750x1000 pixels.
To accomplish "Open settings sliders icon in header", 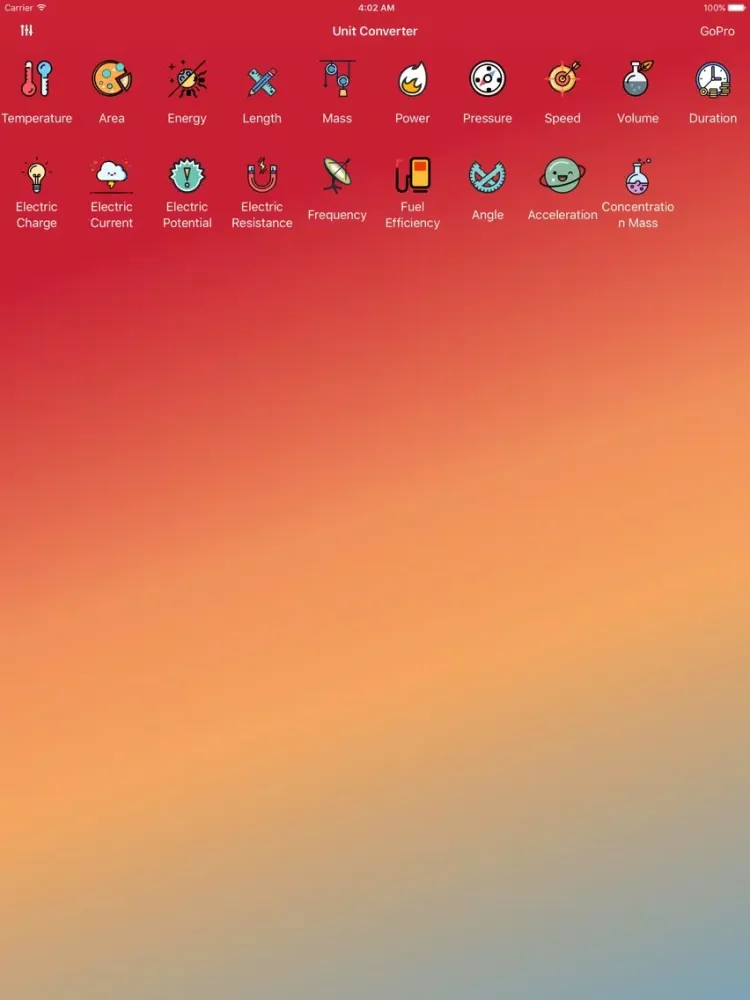I will (26, 31).
